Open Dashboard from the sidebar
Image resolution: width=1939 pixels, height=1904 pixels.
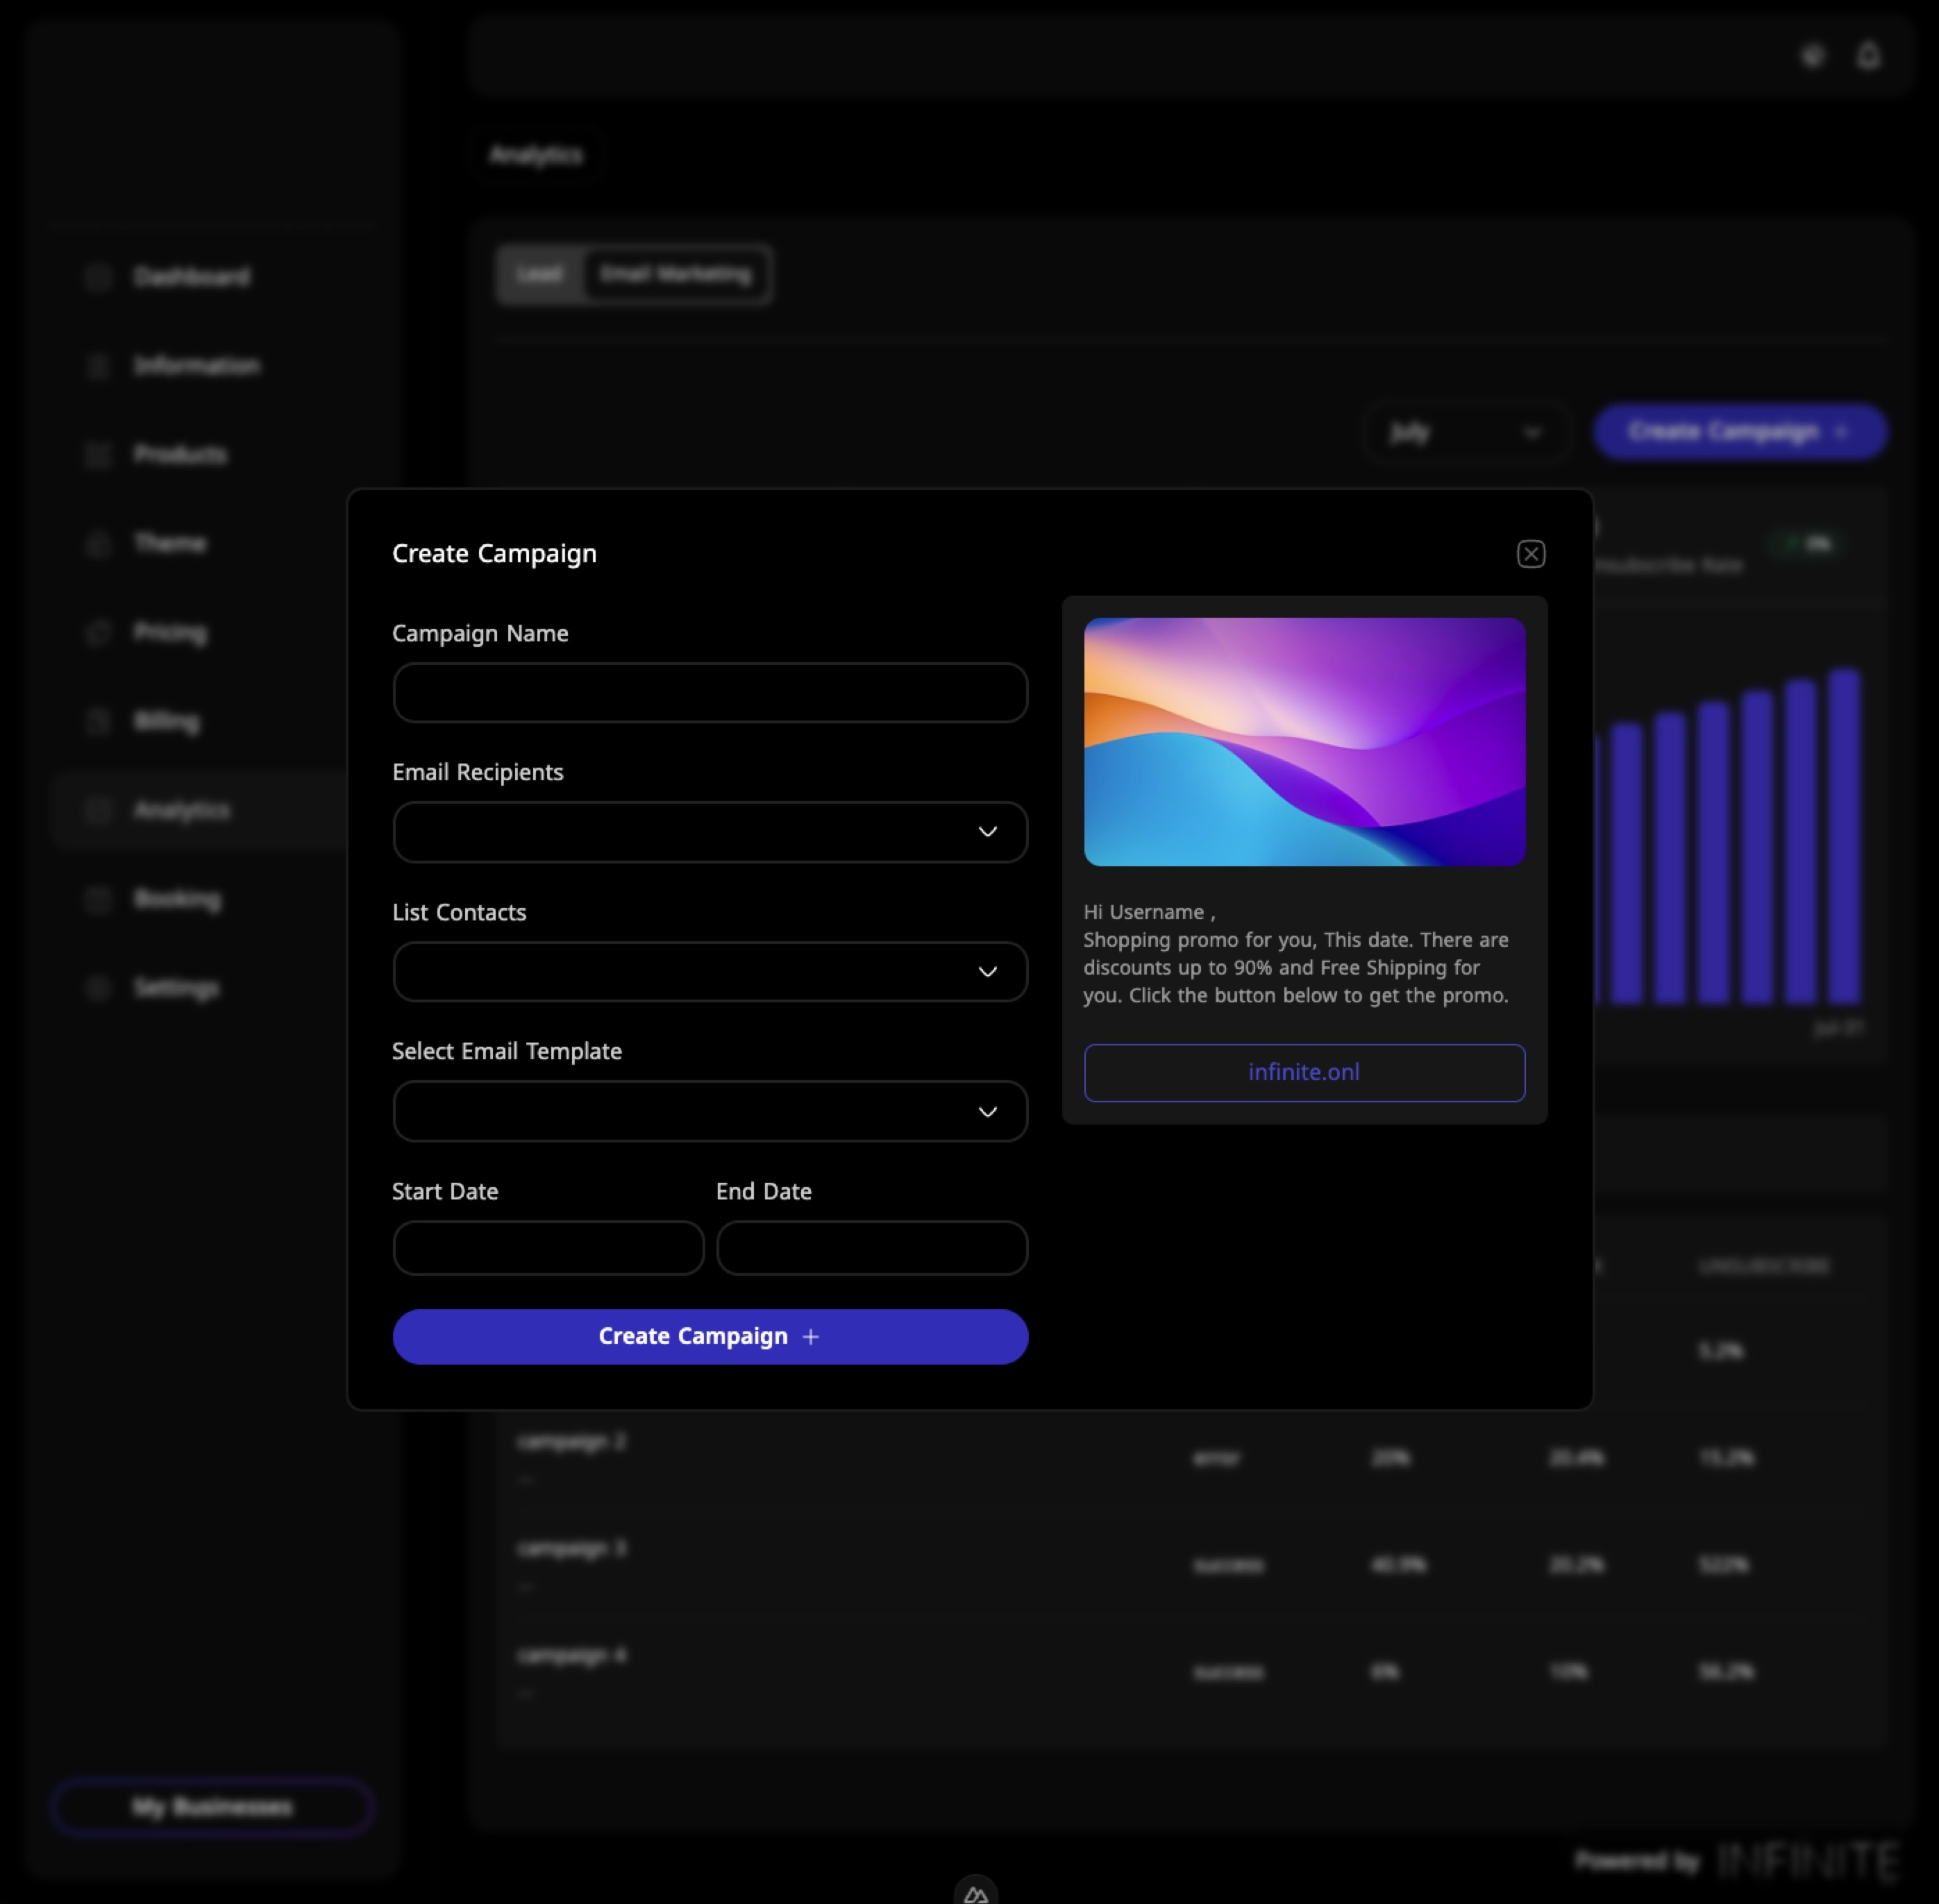click(191, 276)
